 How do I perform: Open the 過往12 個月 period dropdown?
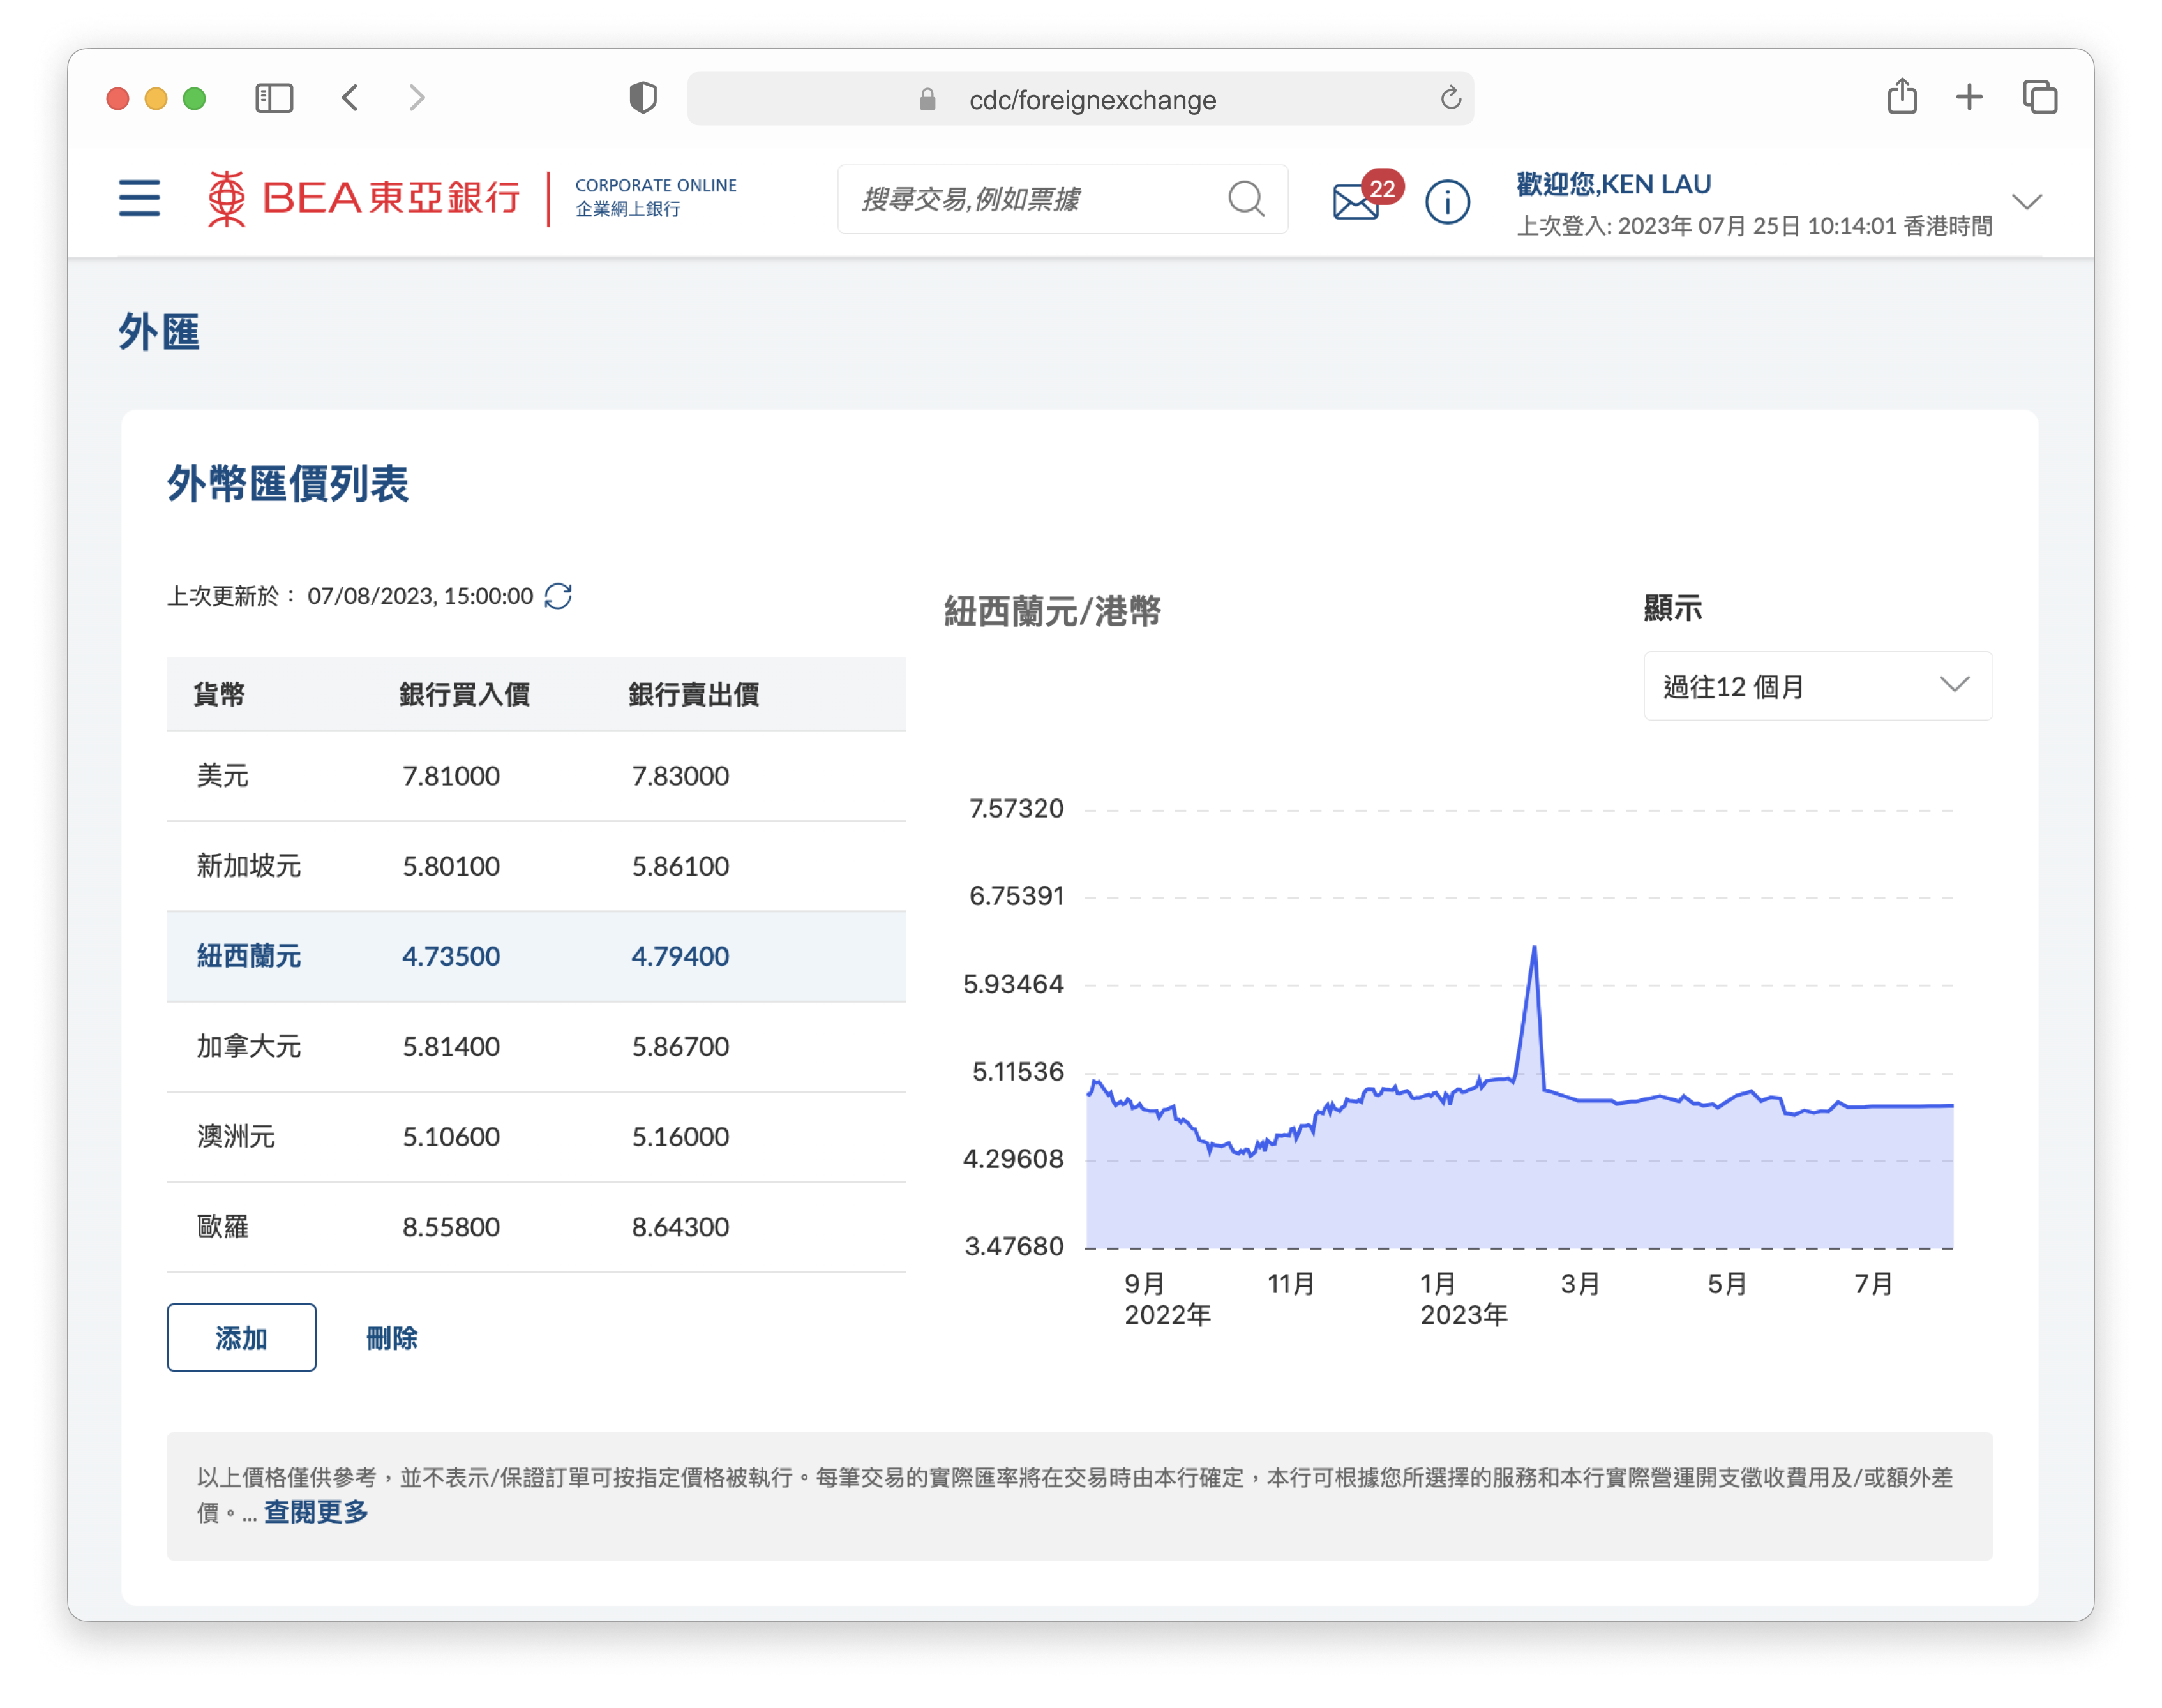[1818, 686]
